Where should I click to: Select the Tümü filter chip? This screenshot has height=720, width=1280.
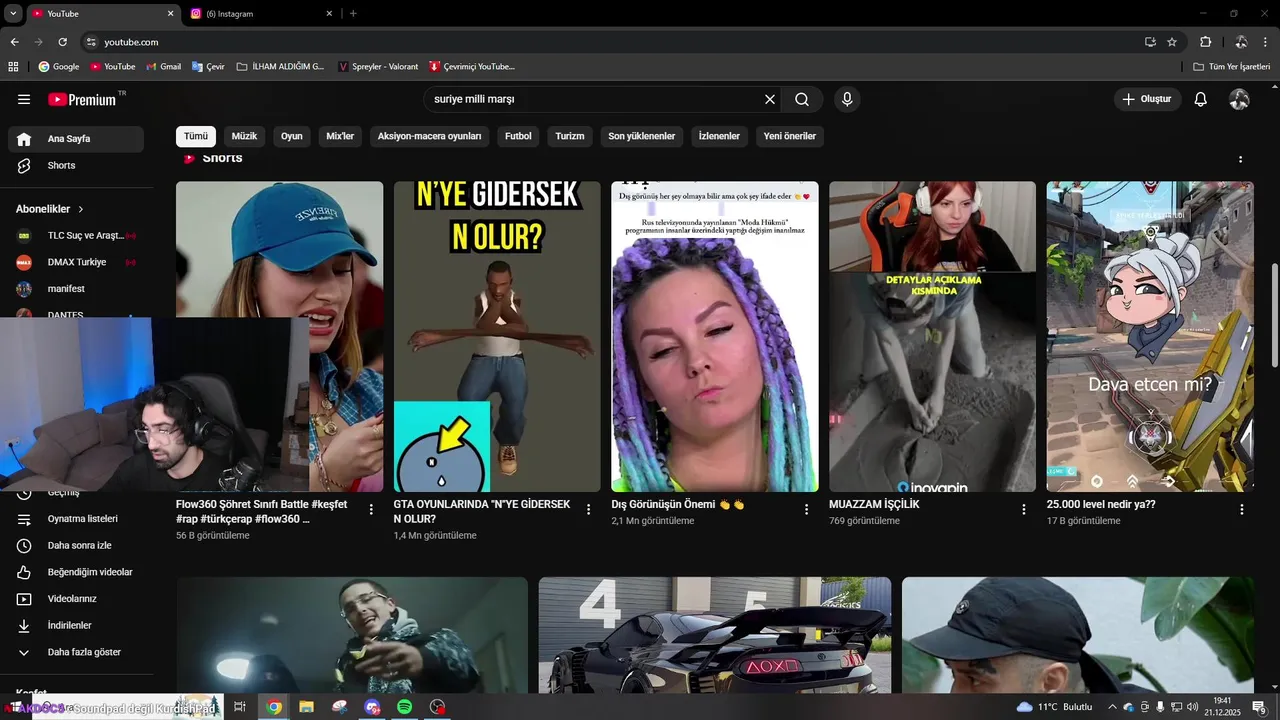pyautogui.click(x=196, y=136)
